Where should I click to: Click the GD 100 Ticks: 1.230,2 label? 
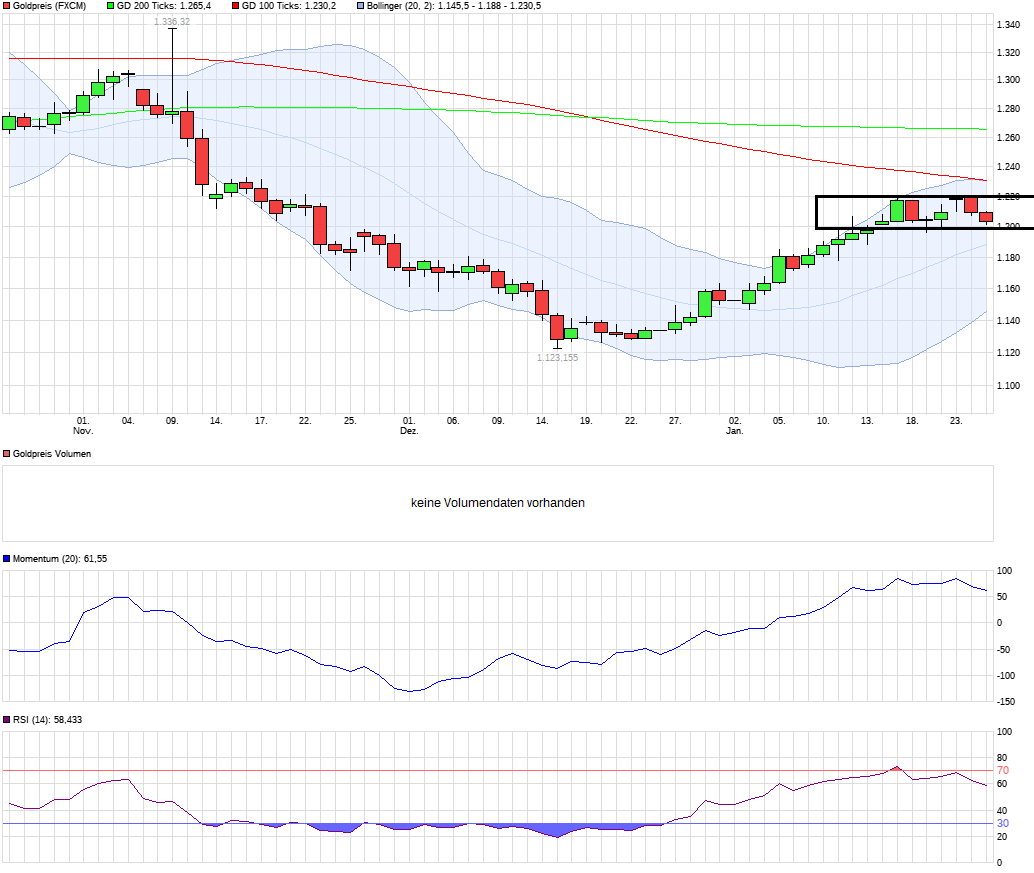(289, 6)
